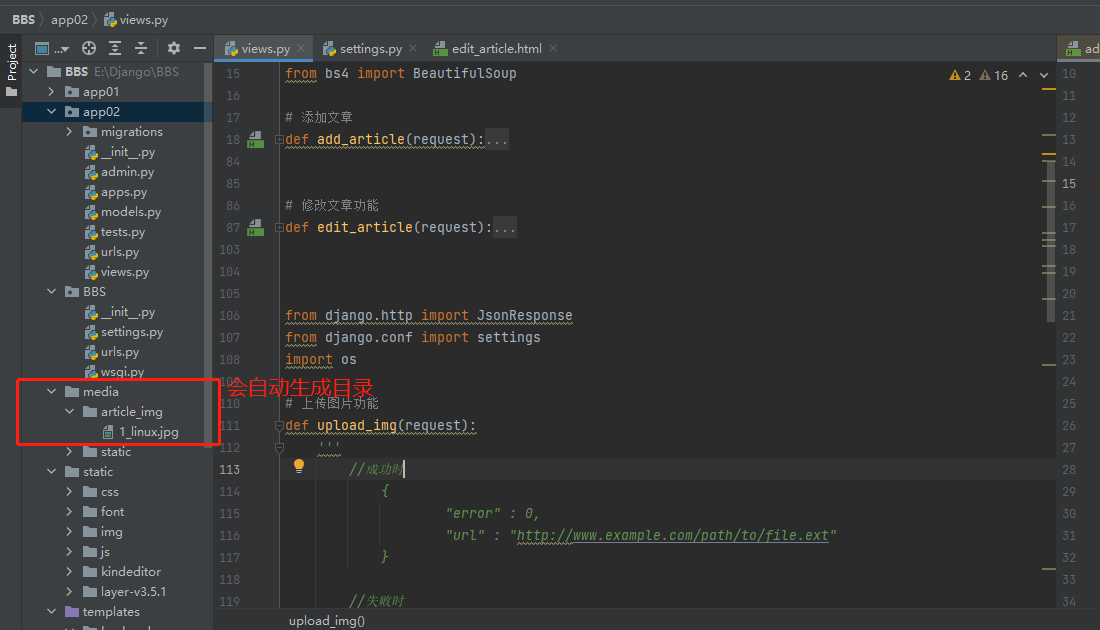This screenshot has width=1100, height=630.
Task: Open the Project tool window tab
Action: pos(11,71)
